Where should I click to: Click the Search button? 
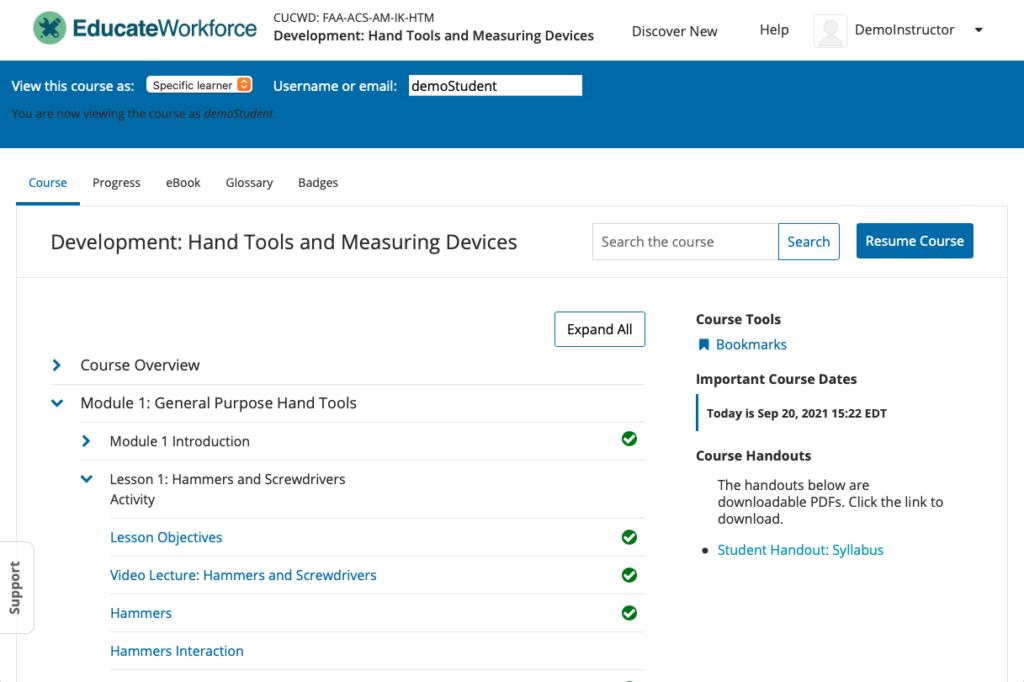coord(808,242)
